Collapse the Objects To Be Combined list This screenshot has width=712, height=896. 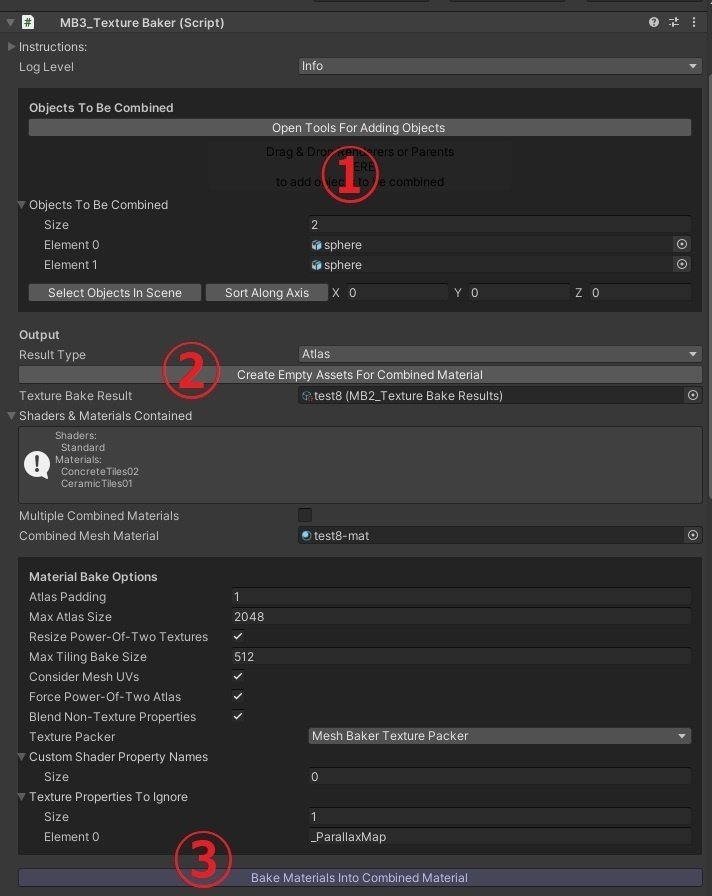point(22,205)
